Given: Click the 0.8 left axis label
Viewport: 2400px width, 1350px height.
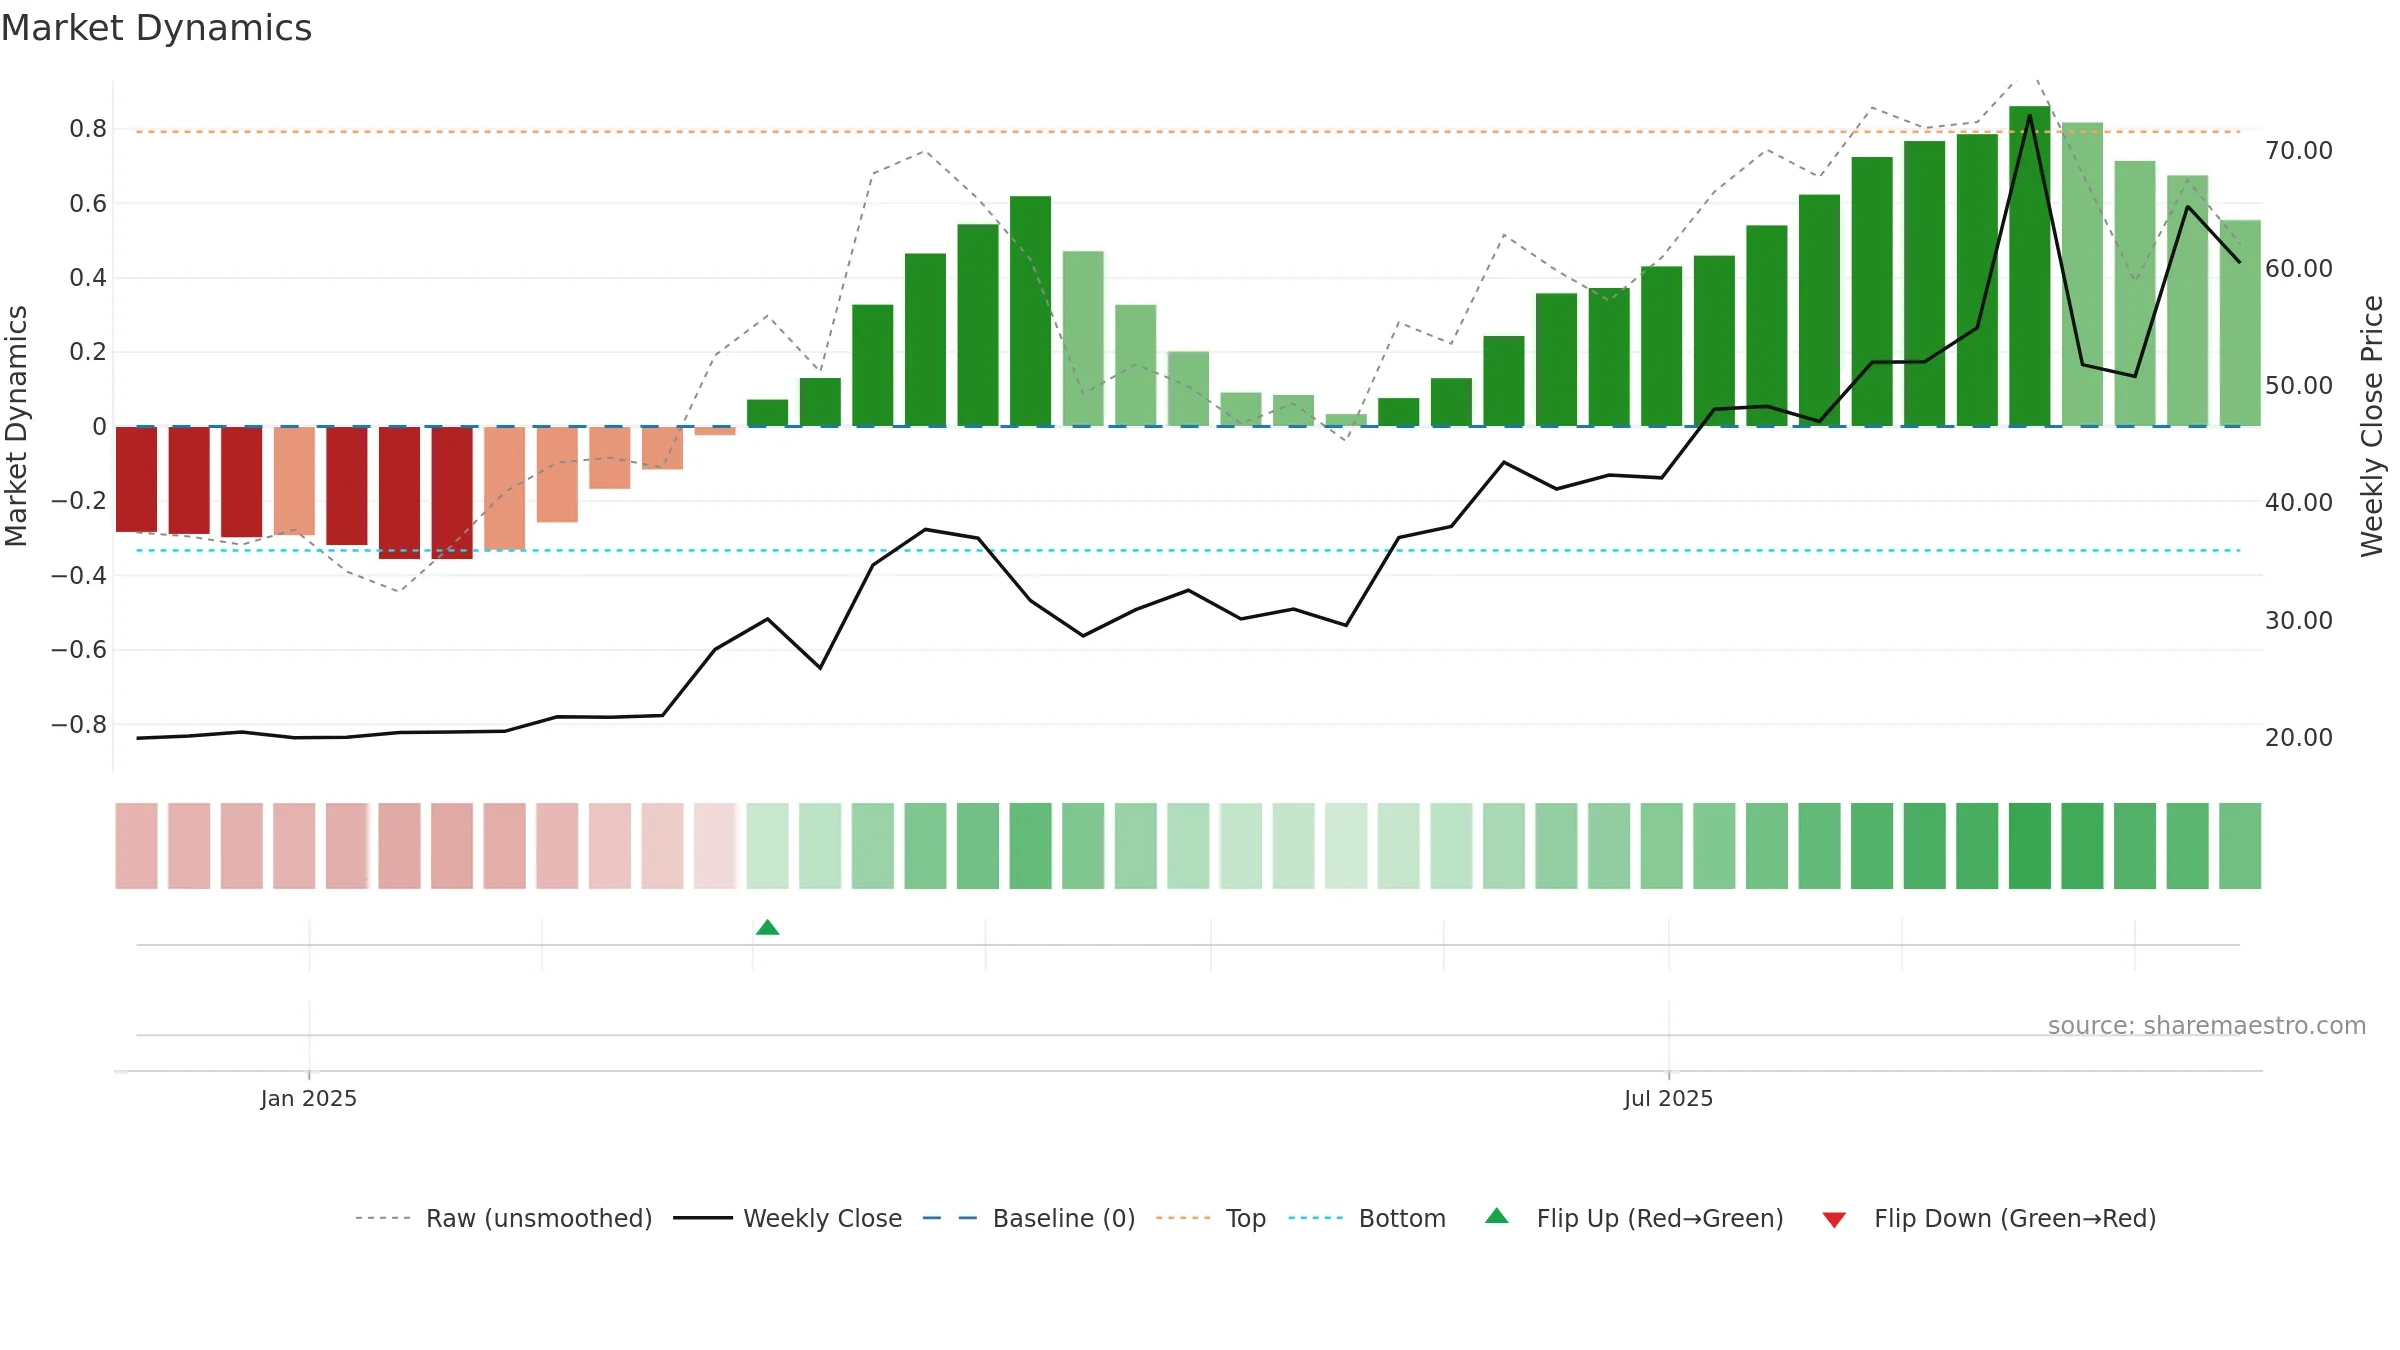Looking at the screenshot, I should (88, 129).
